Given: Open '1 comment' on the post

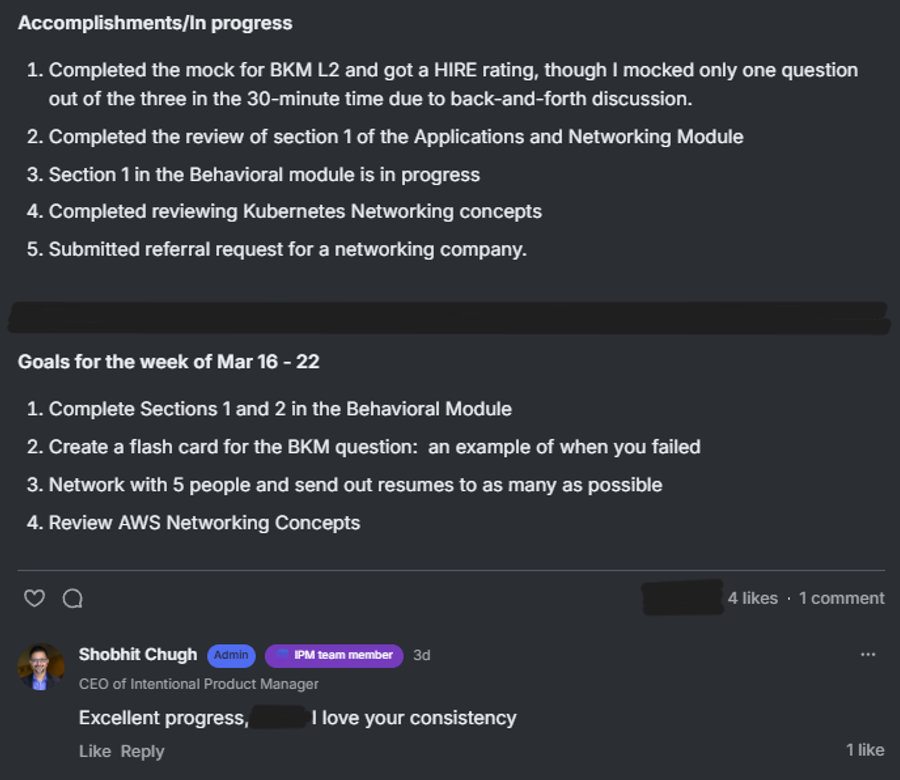Looking at the screenshot, I should [x=841, y=597].
